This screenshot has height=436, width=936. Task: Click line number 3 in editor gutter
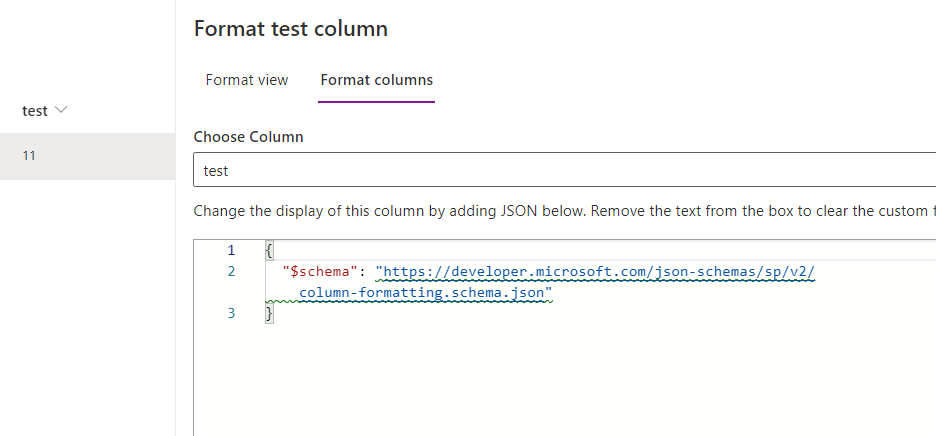[x=231, y=313]
